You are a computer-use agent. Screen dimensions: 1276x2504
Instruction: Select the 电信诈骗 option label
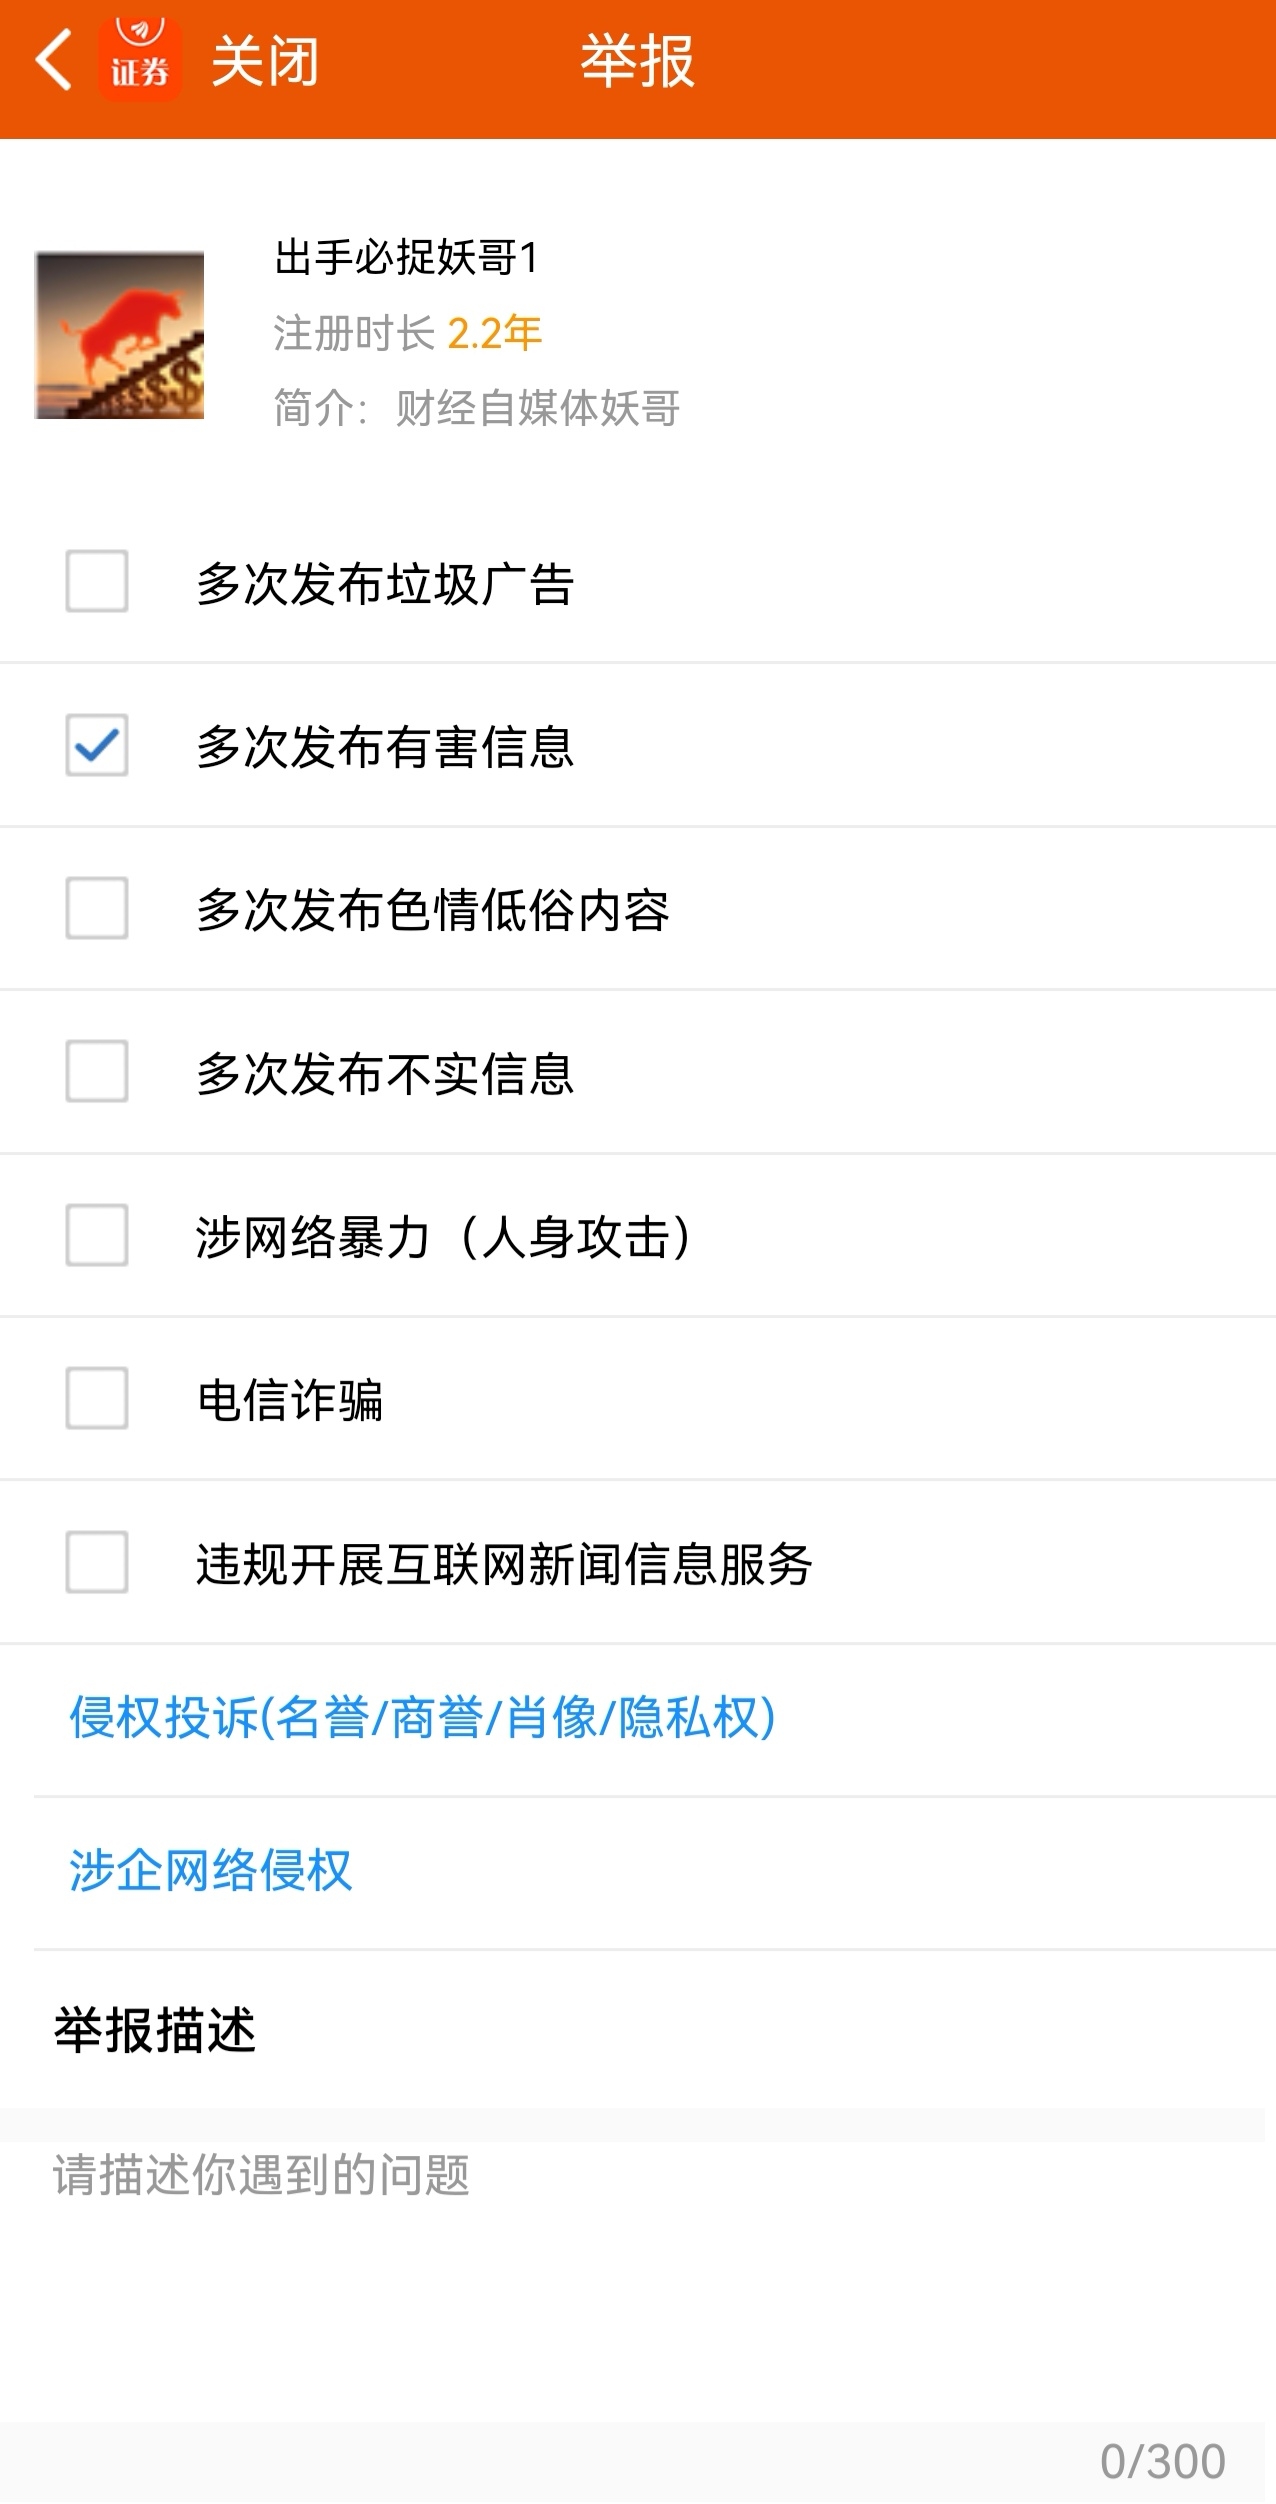pyautogui.click(x=290, y=1399)
